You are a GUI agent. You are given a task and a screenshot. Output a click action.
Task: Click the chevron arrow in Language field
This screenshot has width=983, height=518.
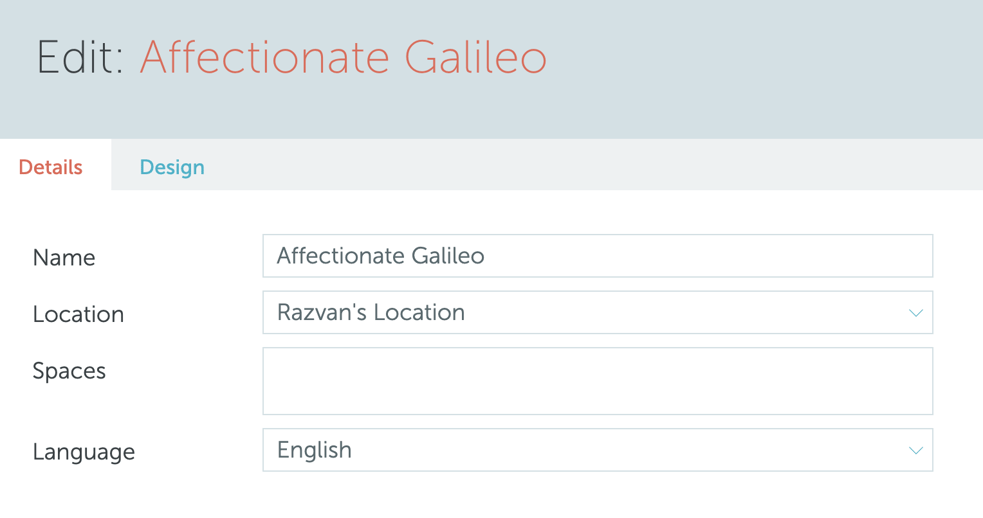[915, 450]
